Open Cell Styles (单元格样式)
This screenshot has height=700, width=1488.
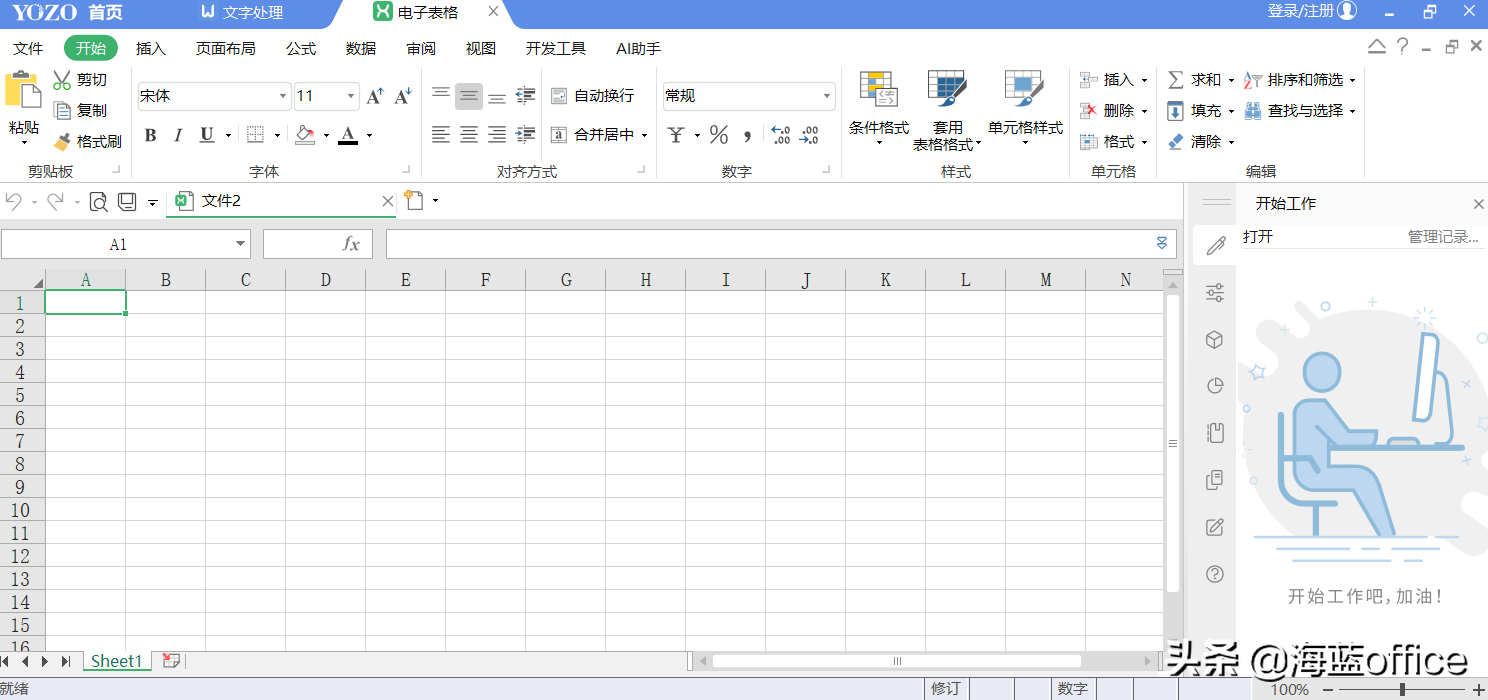tap(1025, 108)
